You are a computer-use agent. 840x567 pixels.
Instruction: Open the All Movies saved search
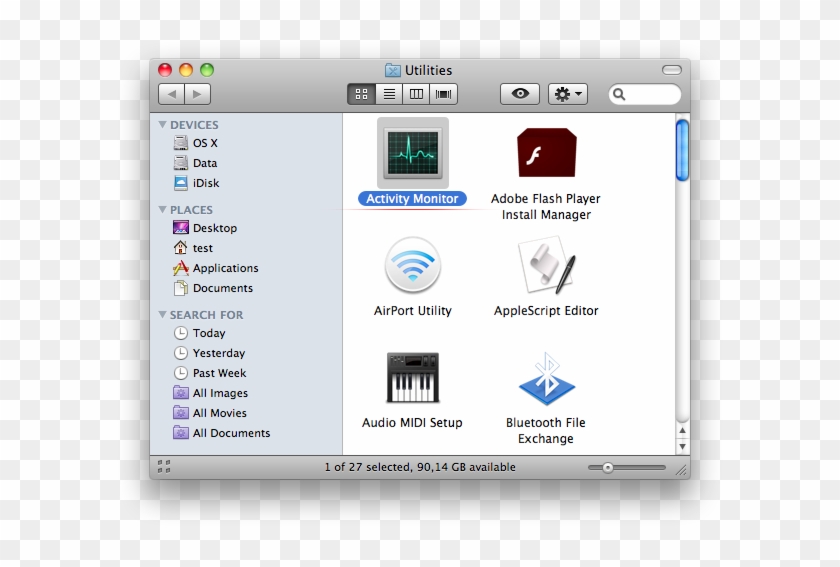click(x=210, y=413)
